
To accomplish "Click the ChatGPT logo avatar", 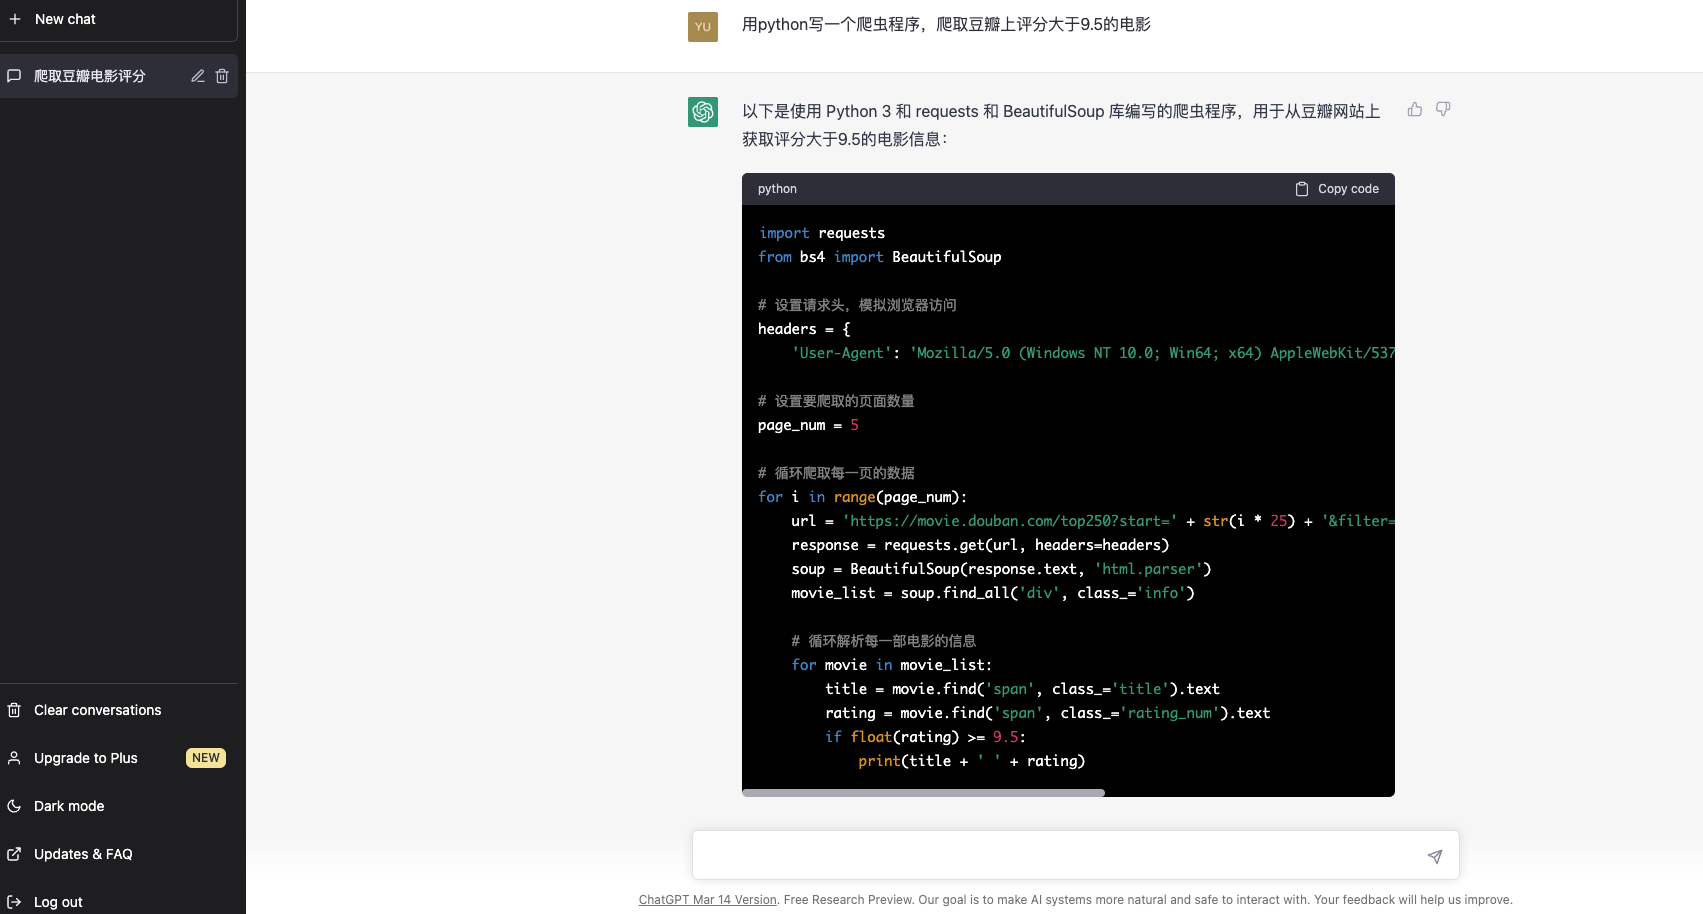I will pyautogui.click(x=703, y=112).
